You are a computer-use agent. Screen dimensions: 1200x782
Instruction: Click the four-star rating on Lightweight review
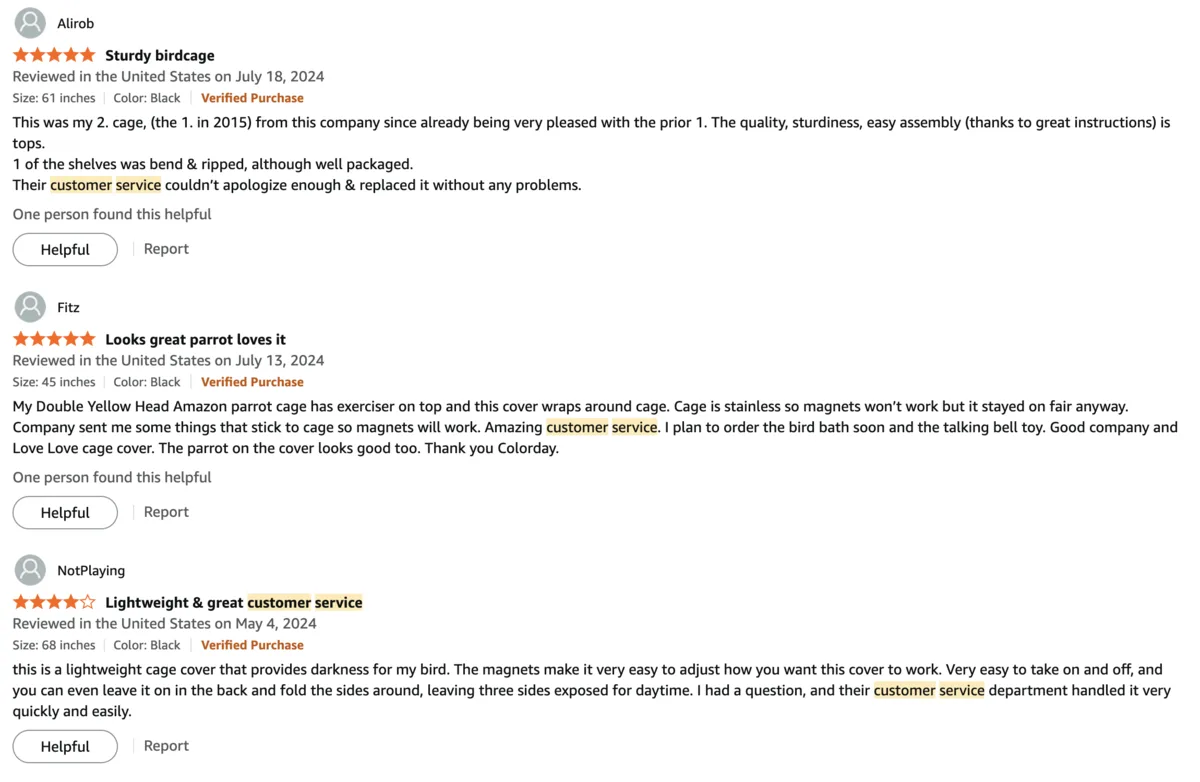pos(53,601)
